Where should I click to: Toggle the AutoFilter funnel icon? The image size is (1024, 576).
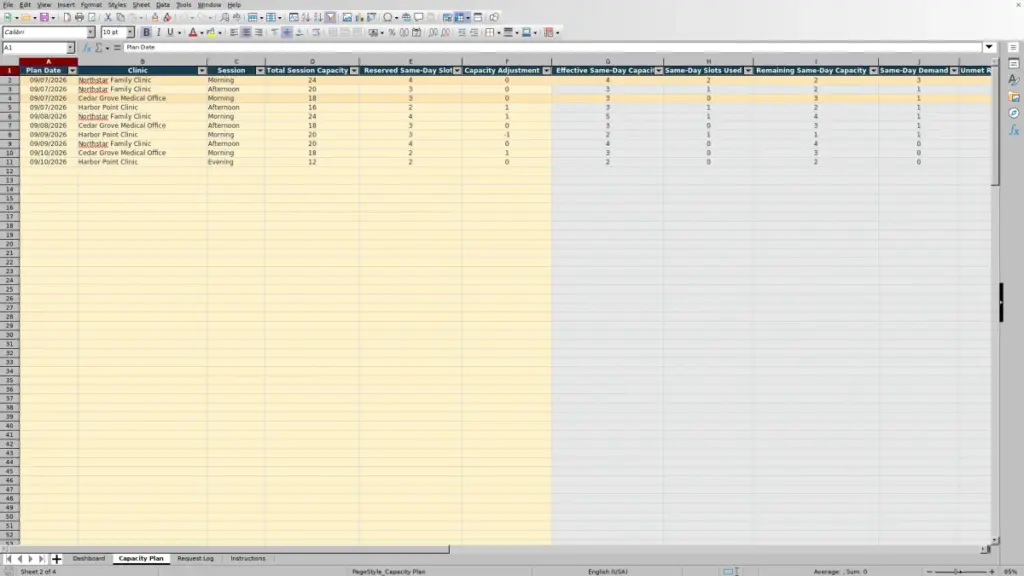(330, 17)
